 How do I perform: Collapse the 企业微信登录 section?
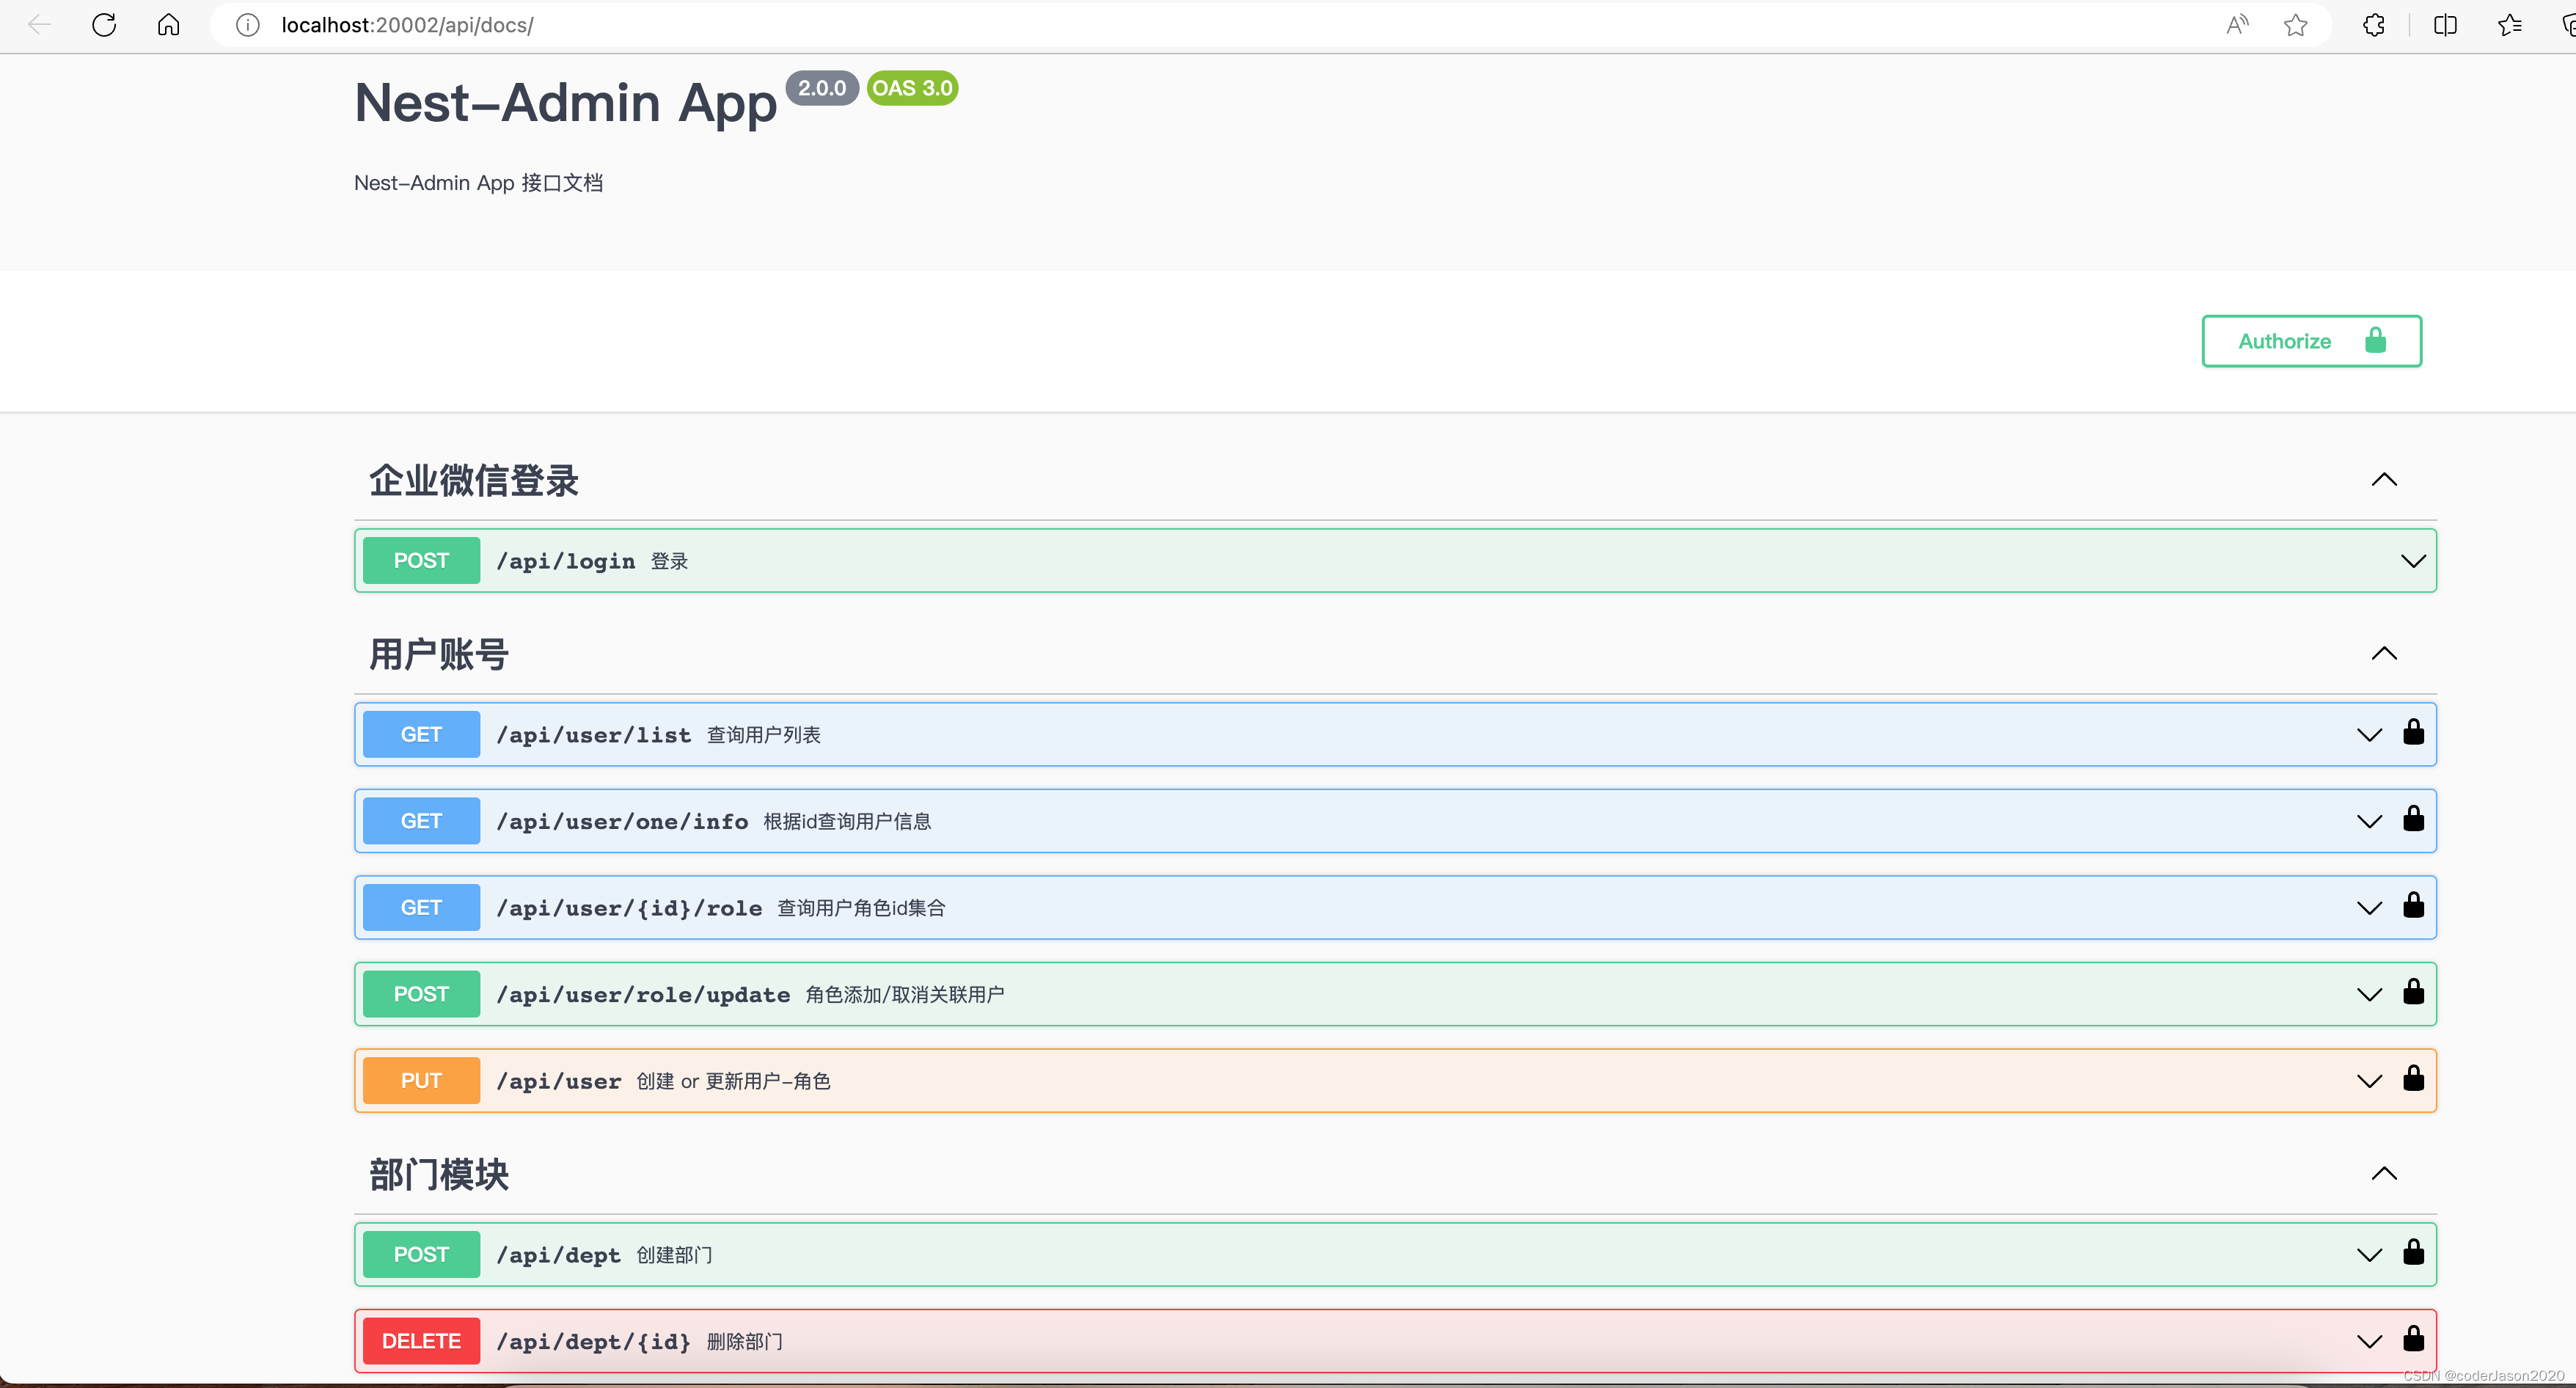pyautogui.click(x=2384, y=480)
